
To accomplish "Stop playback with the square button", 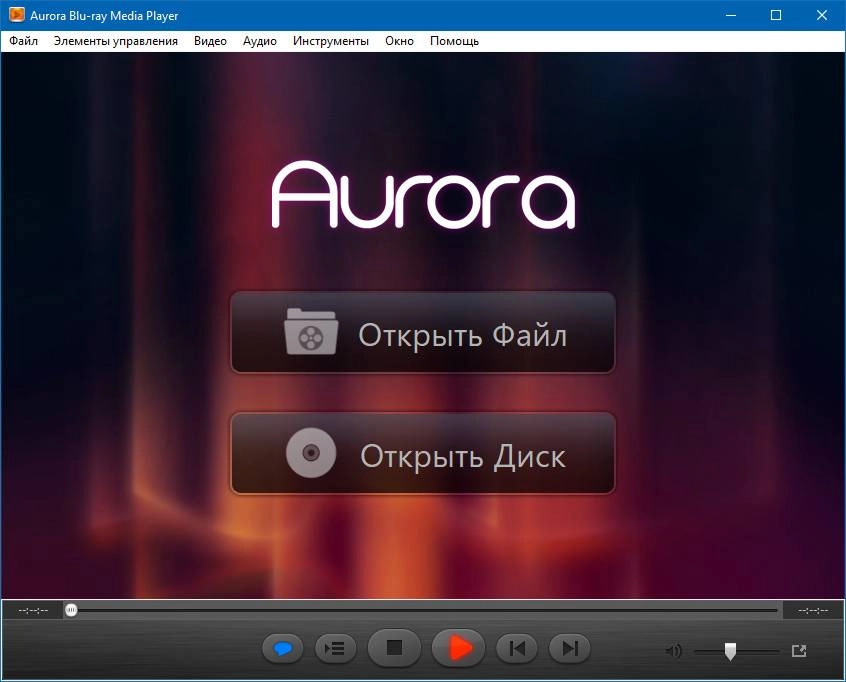I will click(x=394, y=647).
